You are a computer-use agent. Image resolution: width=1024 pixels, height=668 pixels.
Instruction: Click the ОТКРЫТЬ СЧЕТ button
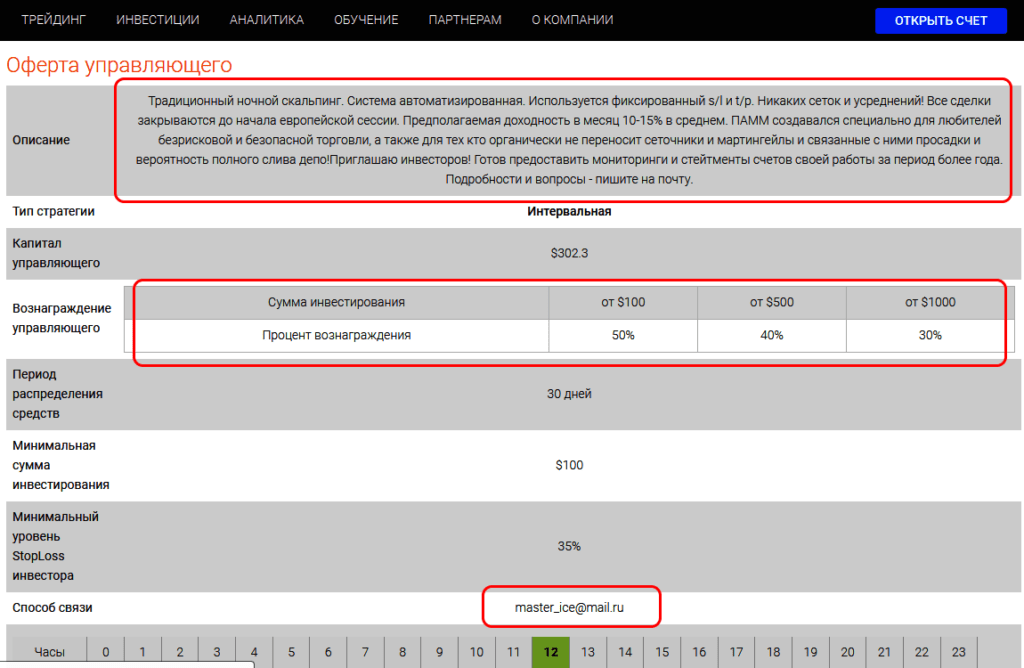click(x=940, y=19)
